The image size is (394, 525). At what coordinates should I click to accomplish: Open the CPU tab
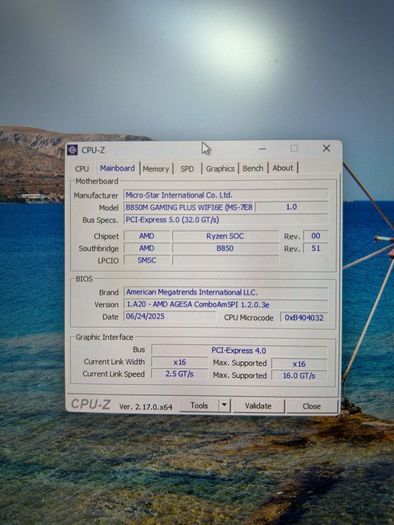click(82, 168)
